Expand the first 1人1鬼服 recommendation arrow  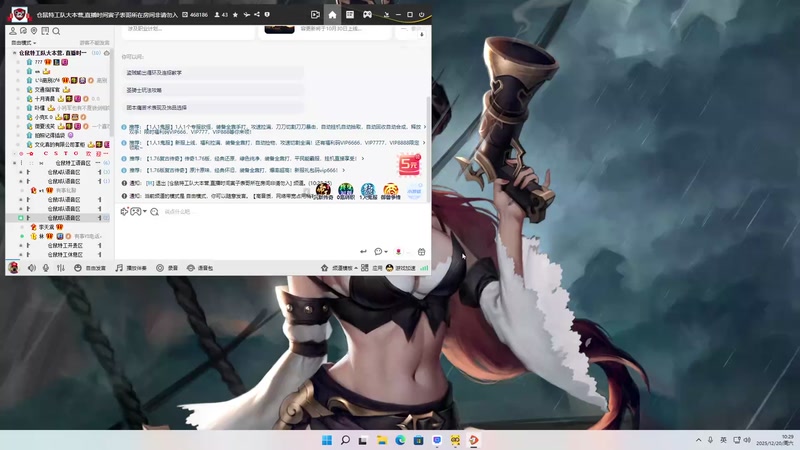pyautogui.click(x=424, y=127)
